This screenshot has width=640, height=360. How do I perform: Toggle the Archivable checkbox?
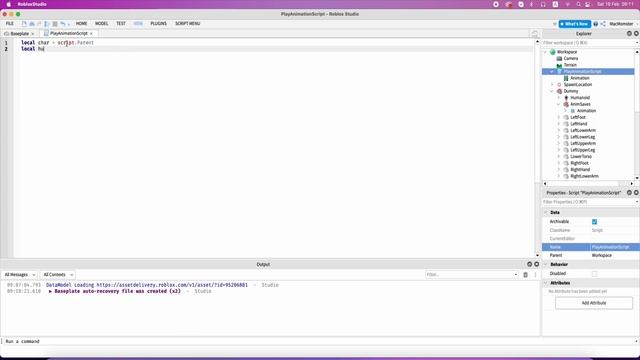[594, 222]
